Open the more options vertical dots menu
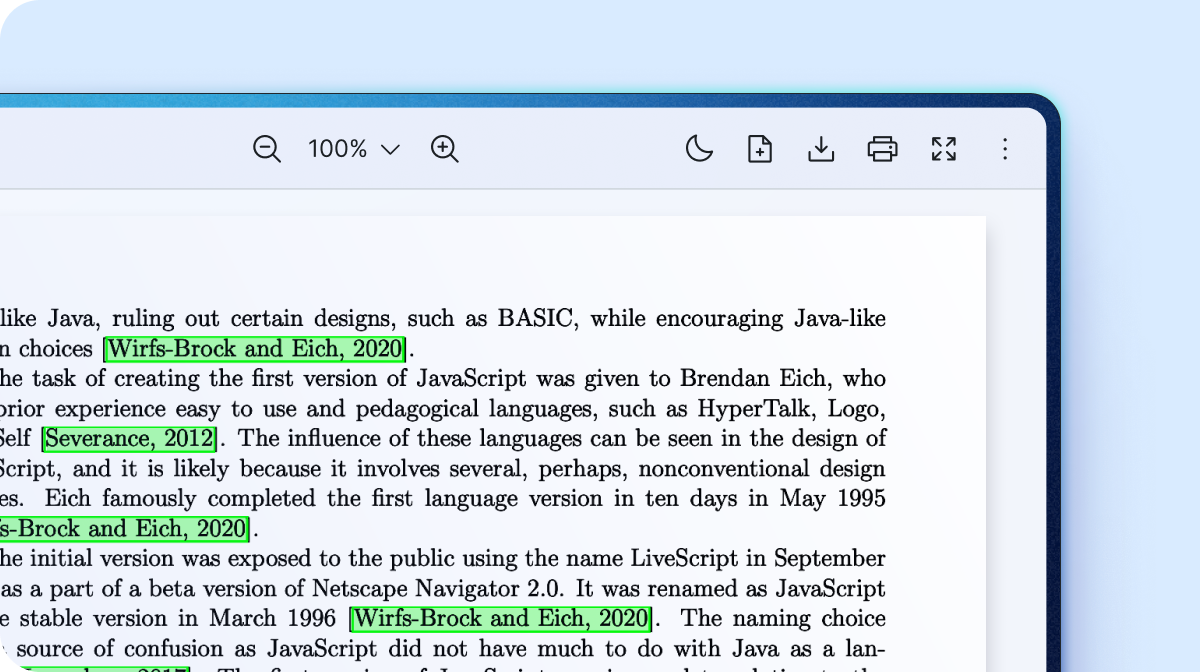1200x672 pixels. pos(1005,149)
